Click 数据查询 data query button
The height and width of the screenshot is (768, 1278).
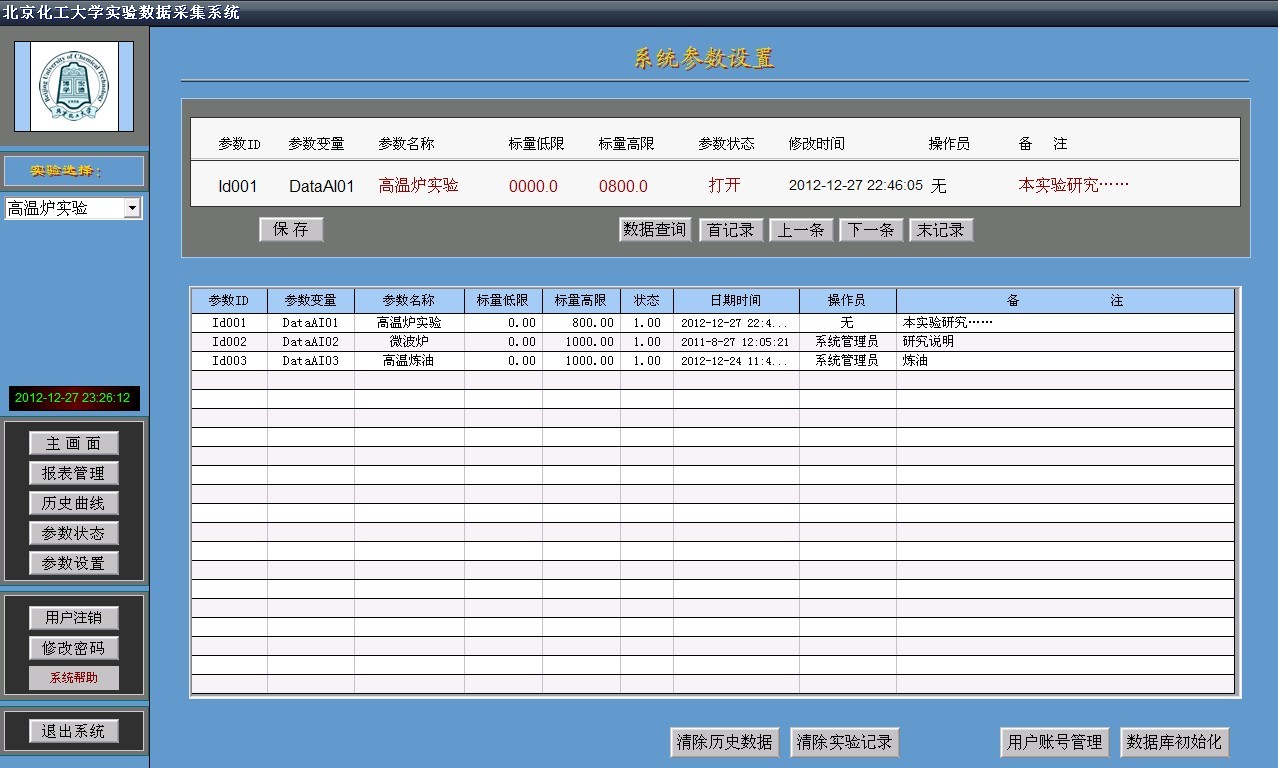(655, 230)
